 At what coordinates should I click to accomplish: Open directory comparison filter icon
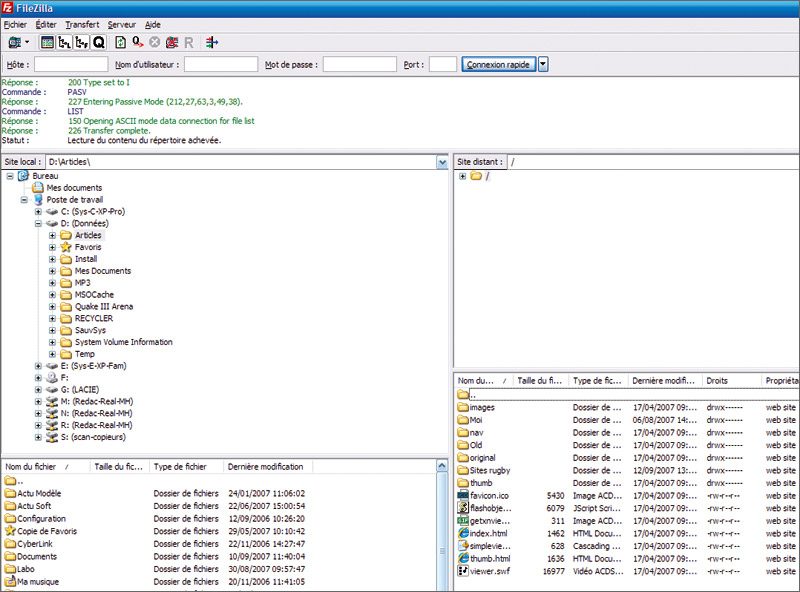[x=212, y=42]
